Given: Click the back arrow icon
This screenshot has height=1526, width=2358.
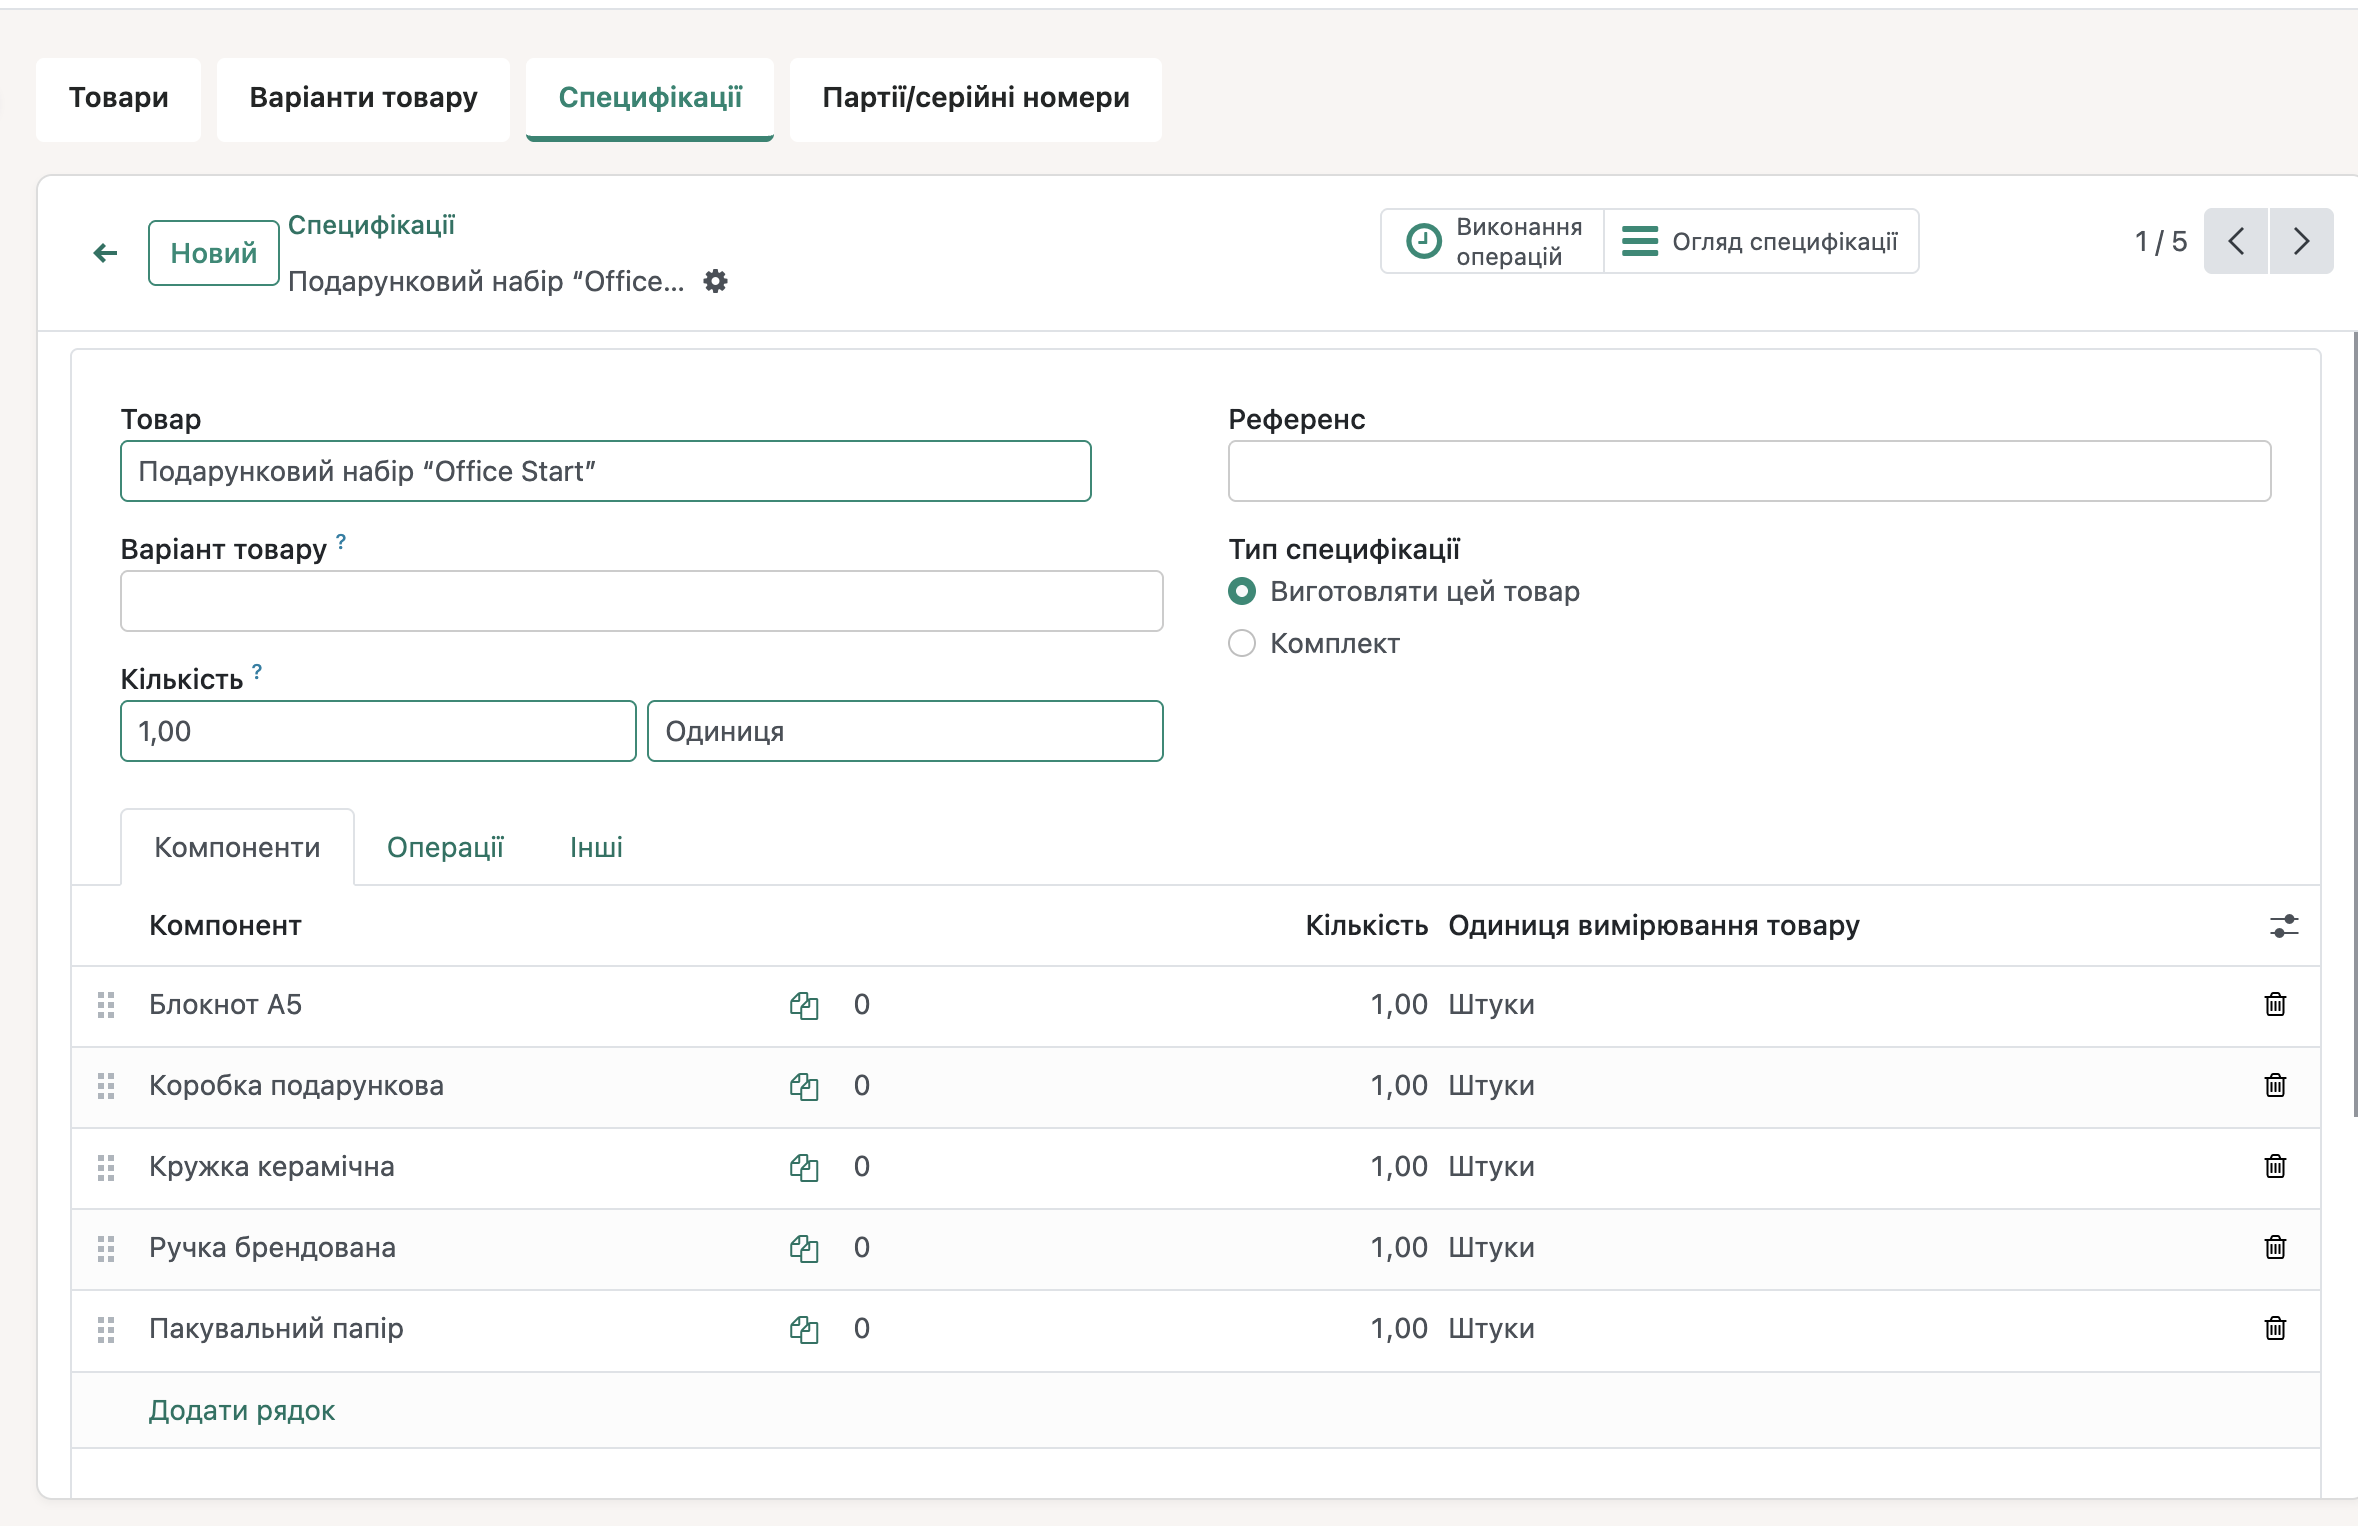Looking at the screenshot, I should tap(105, 253).
